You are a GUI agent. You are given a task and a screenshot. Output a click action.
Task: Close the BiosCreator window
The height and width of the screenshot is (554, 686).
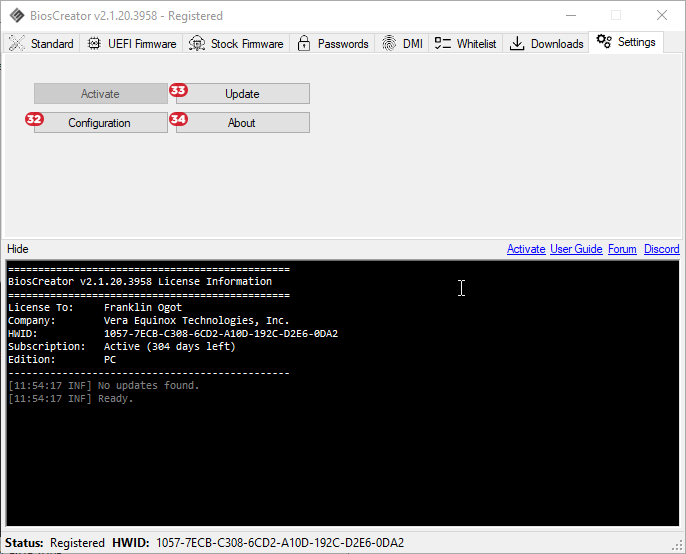(x=662, y=15)
